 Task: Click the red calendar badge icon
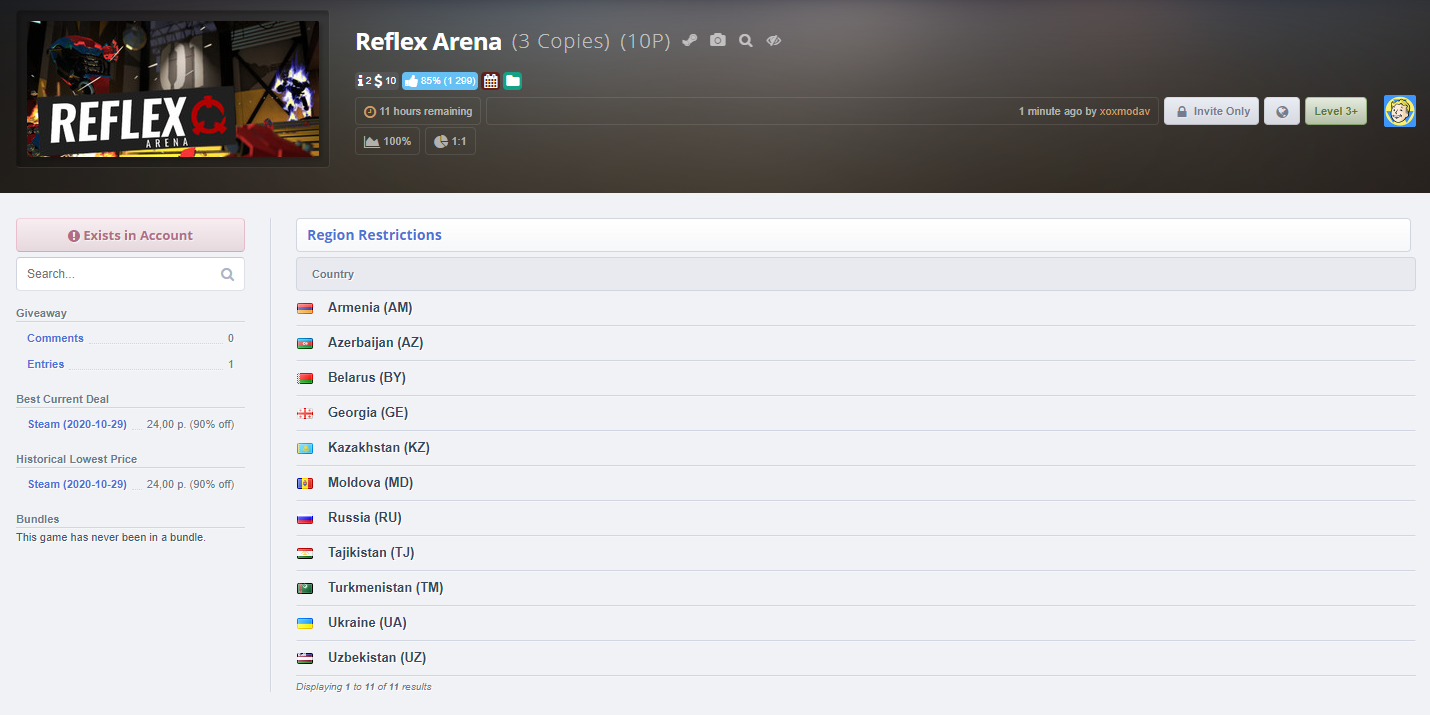pyautogui.click(x=490, y=81)
